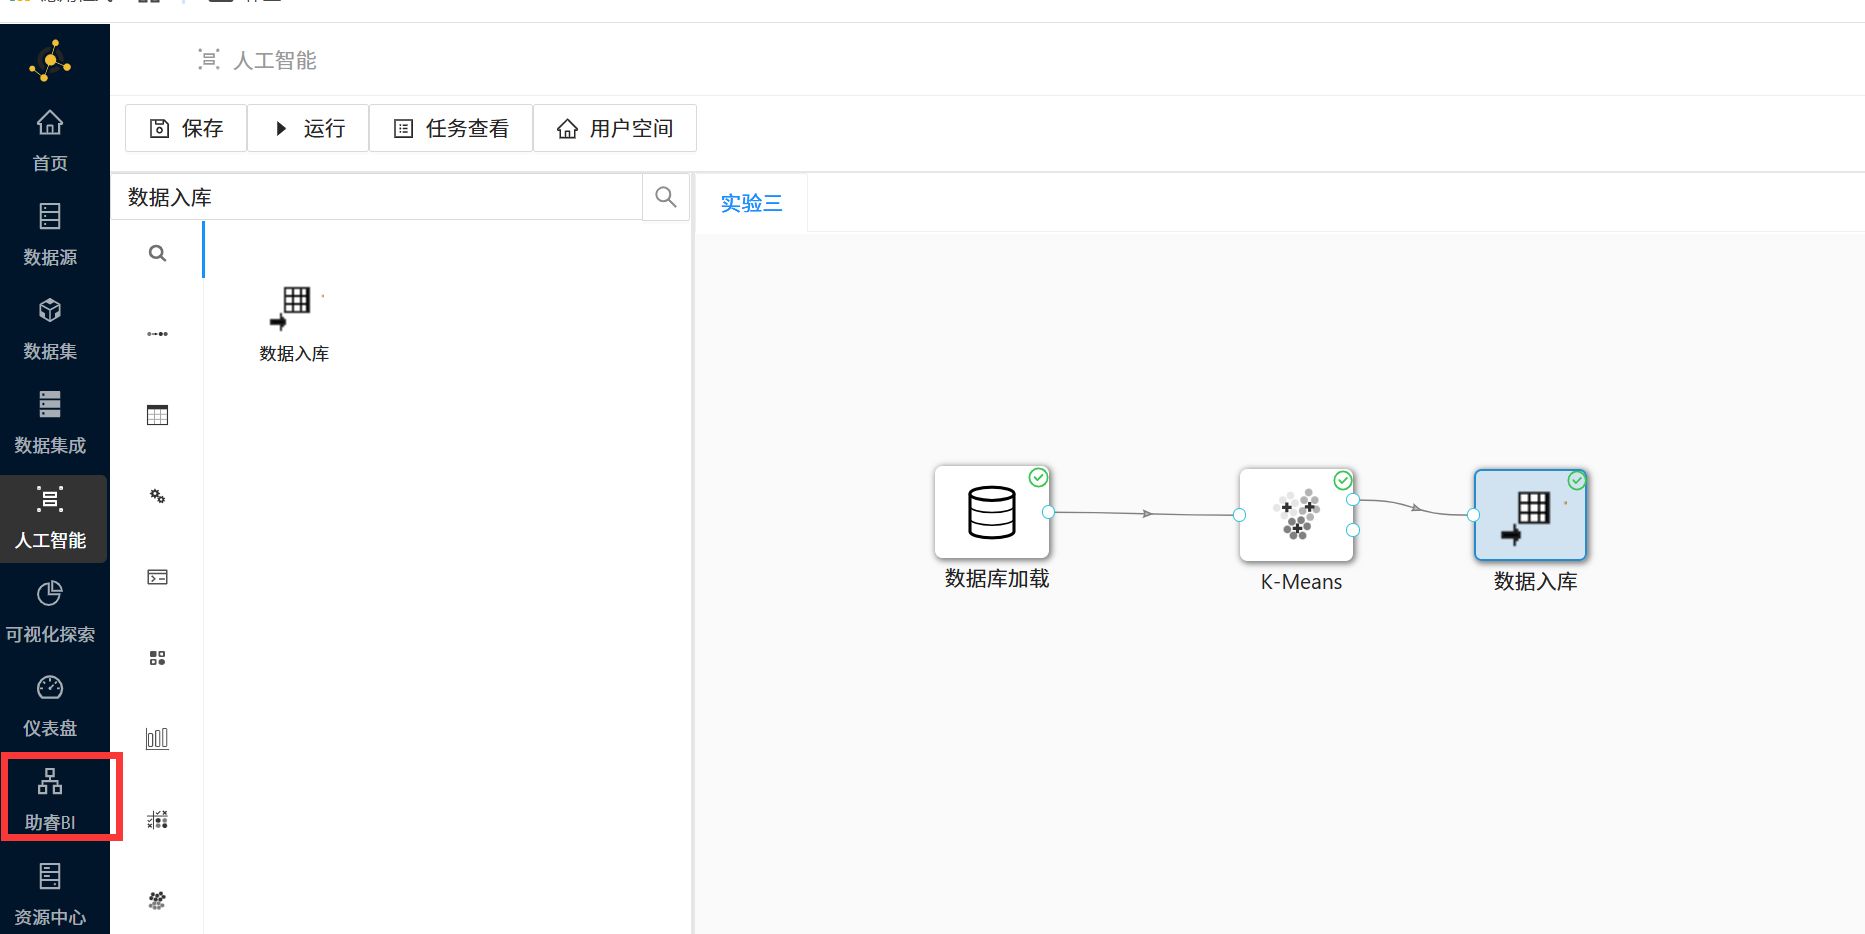
Task: Click input port of 数据入库 node
Action: [1473, 515]
